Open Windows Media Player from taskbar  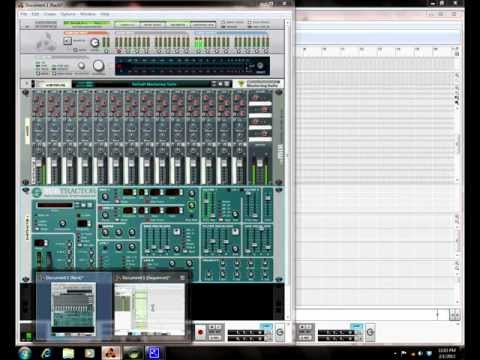coord(89,353)
